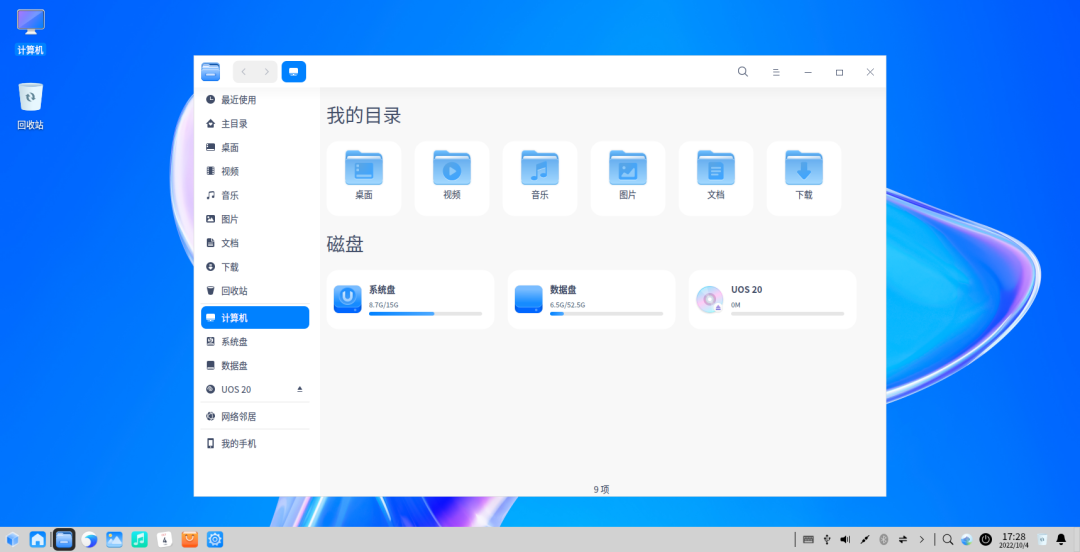Open 视频 from the sidebar
1080x552 pixels.
[x=255, y=172]
